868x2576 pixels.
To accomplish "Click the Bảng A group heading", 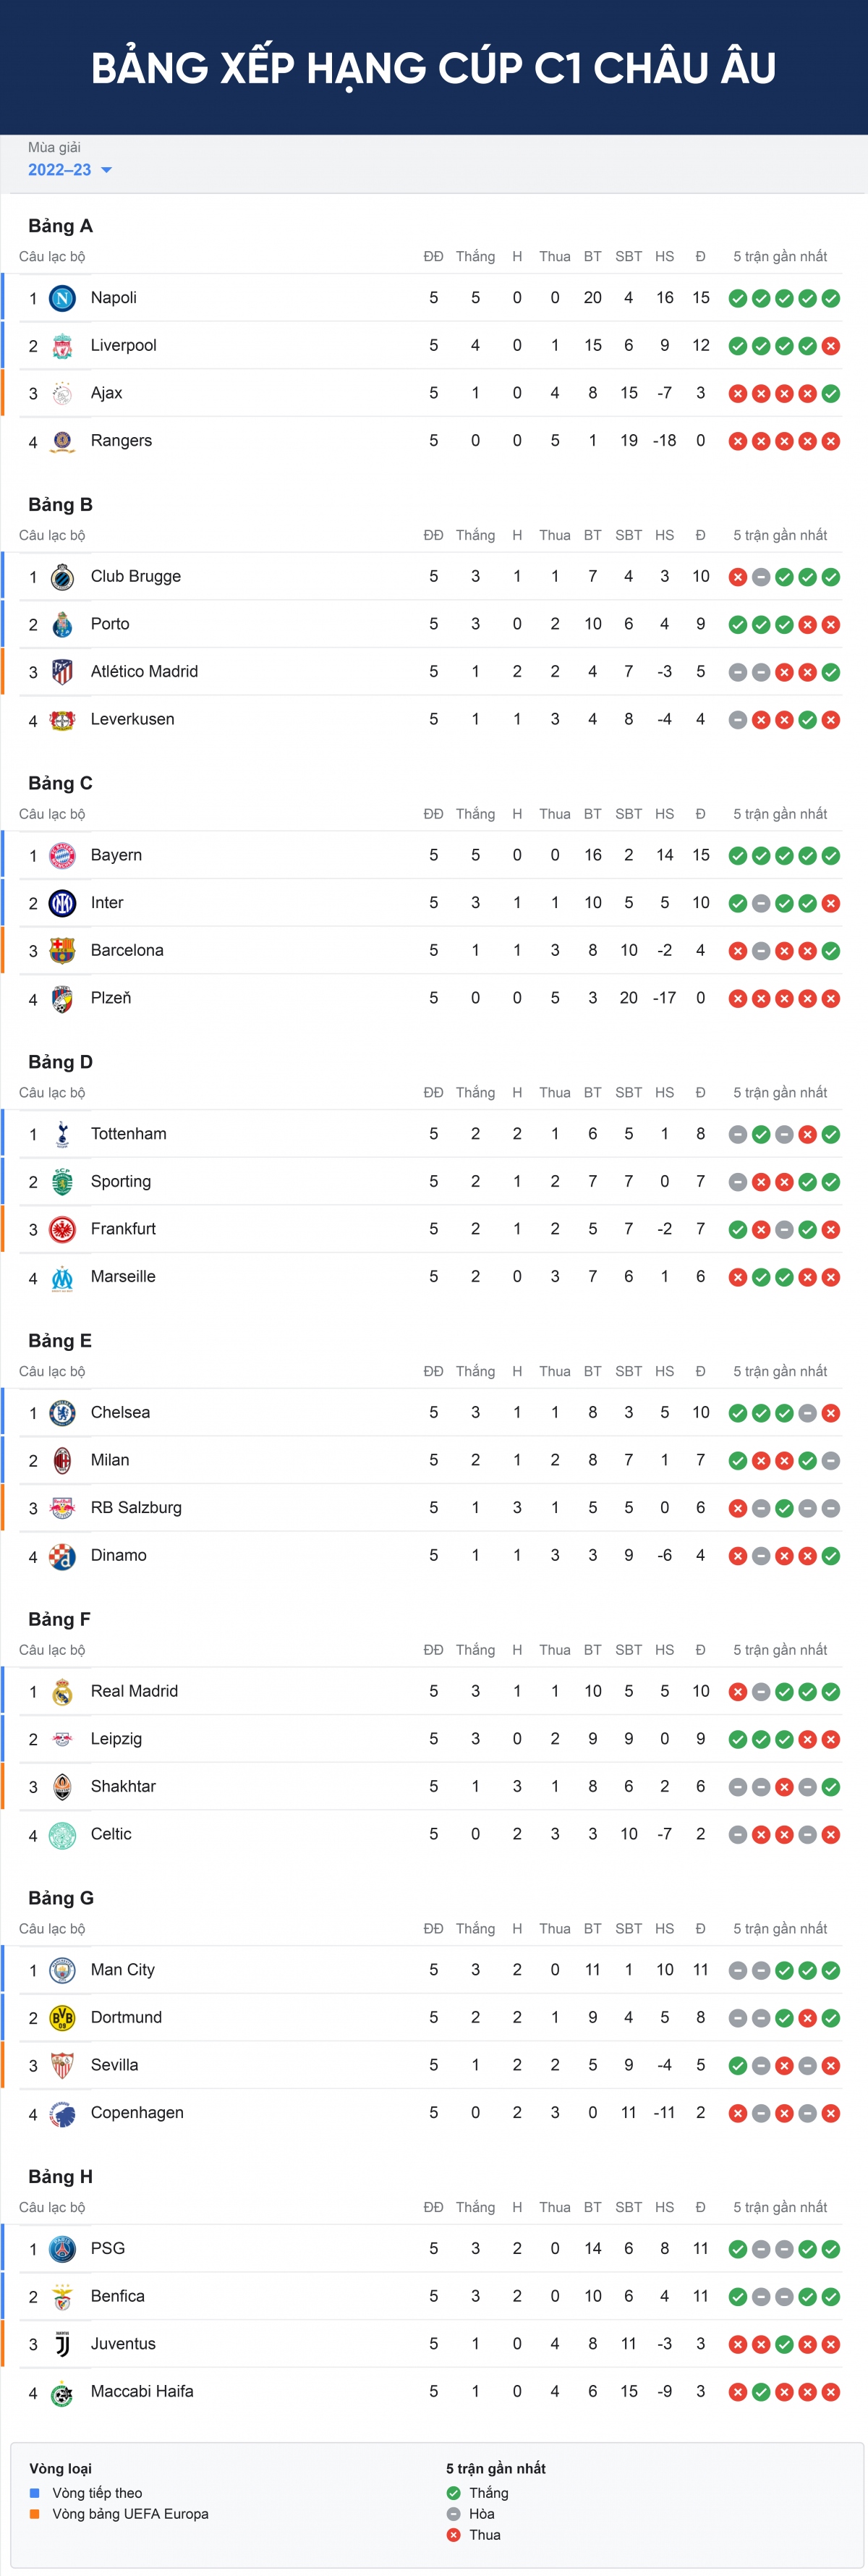I will point(60,226).
